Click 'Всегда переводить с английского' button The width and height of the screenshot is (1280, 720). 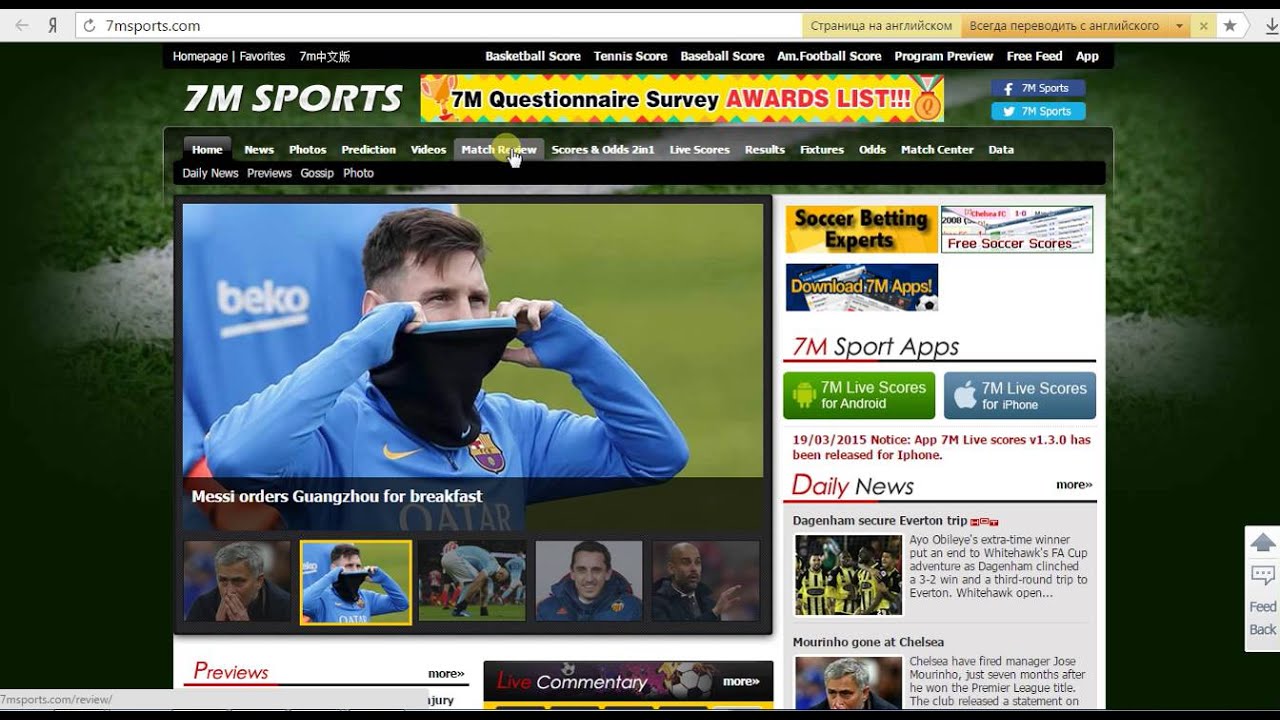coord(1065,26)
